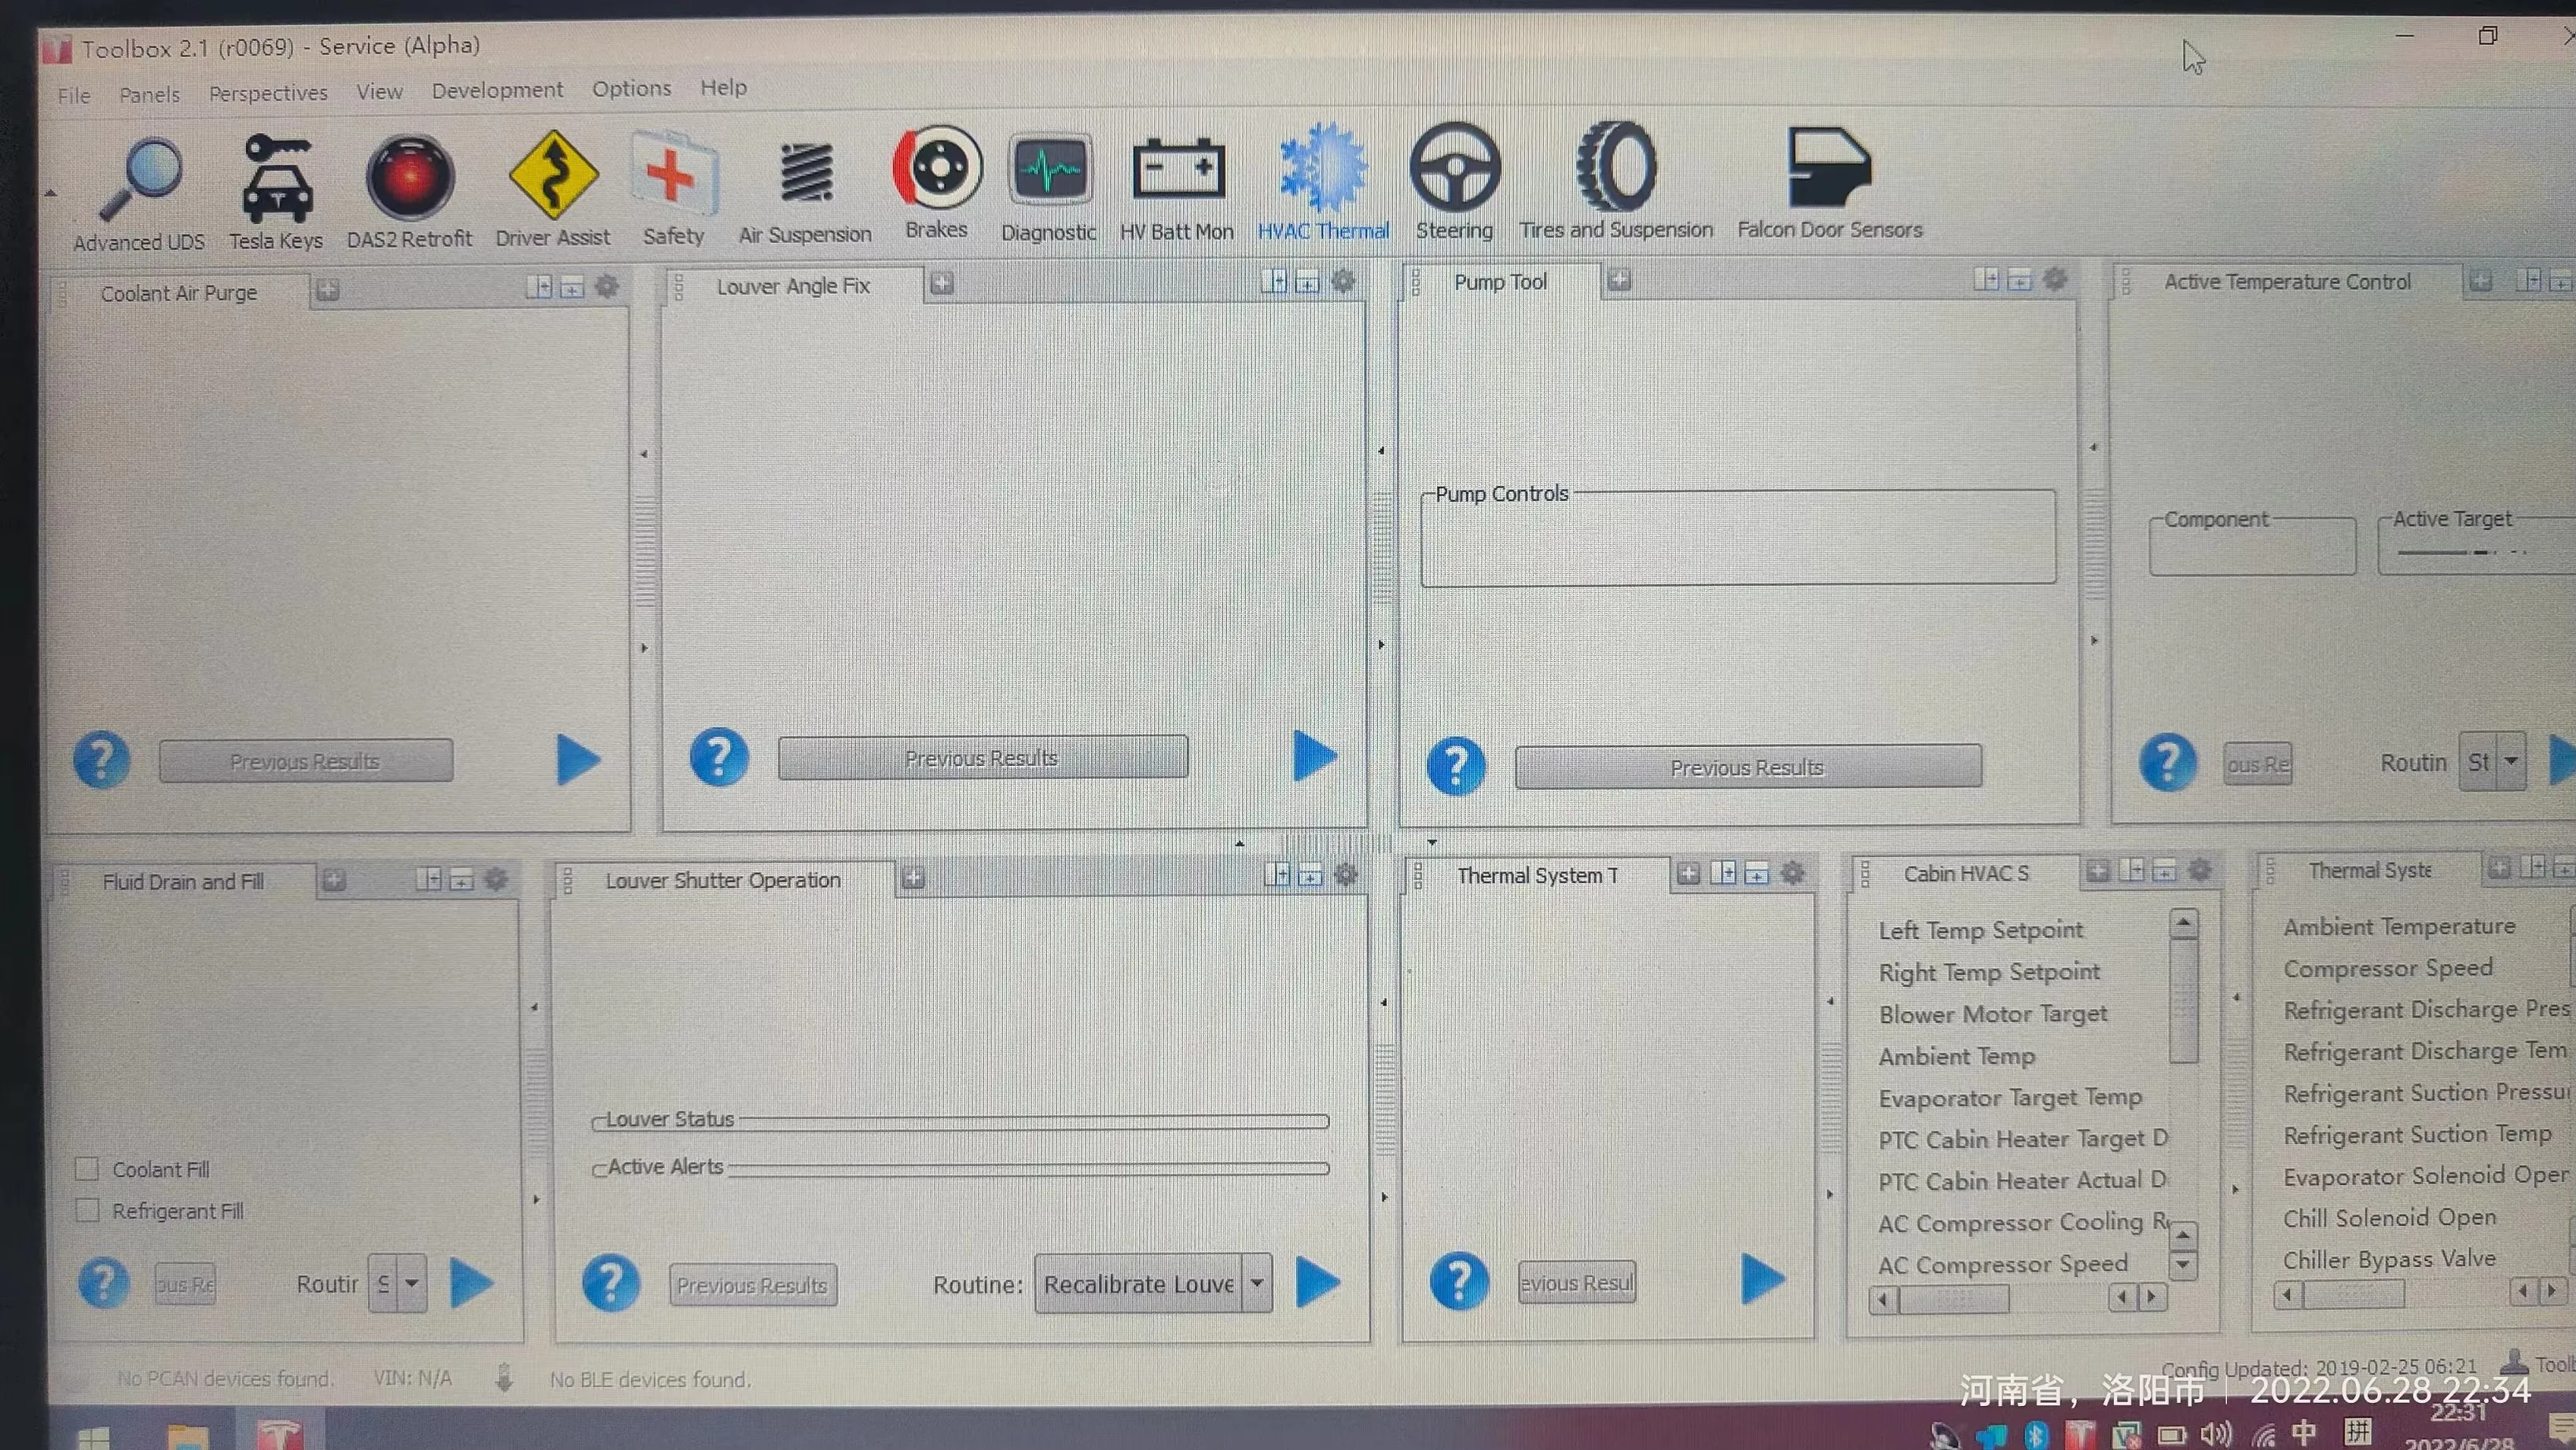Enable the Refrigerant Fill checkbox
The height and width of the screenshot is (1450, 2576).
(x=87, y=1210)
